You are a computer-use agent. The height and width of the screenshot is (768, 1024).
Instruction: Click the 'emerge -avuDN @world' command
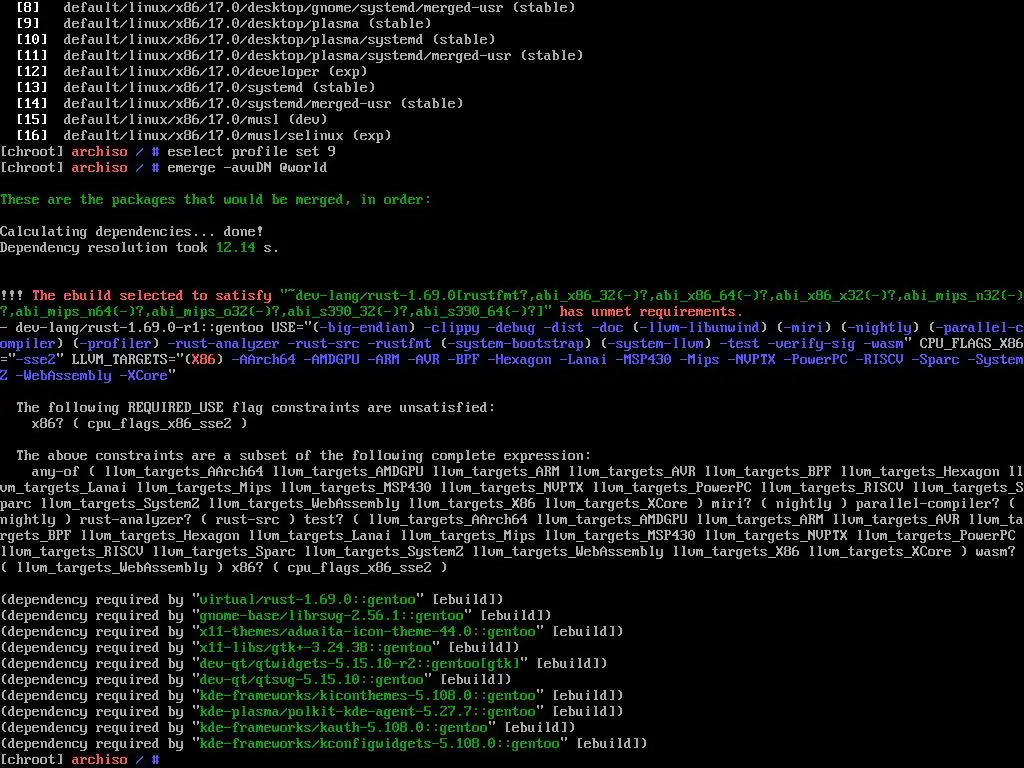pyautogui.click(x=248, y=168)
